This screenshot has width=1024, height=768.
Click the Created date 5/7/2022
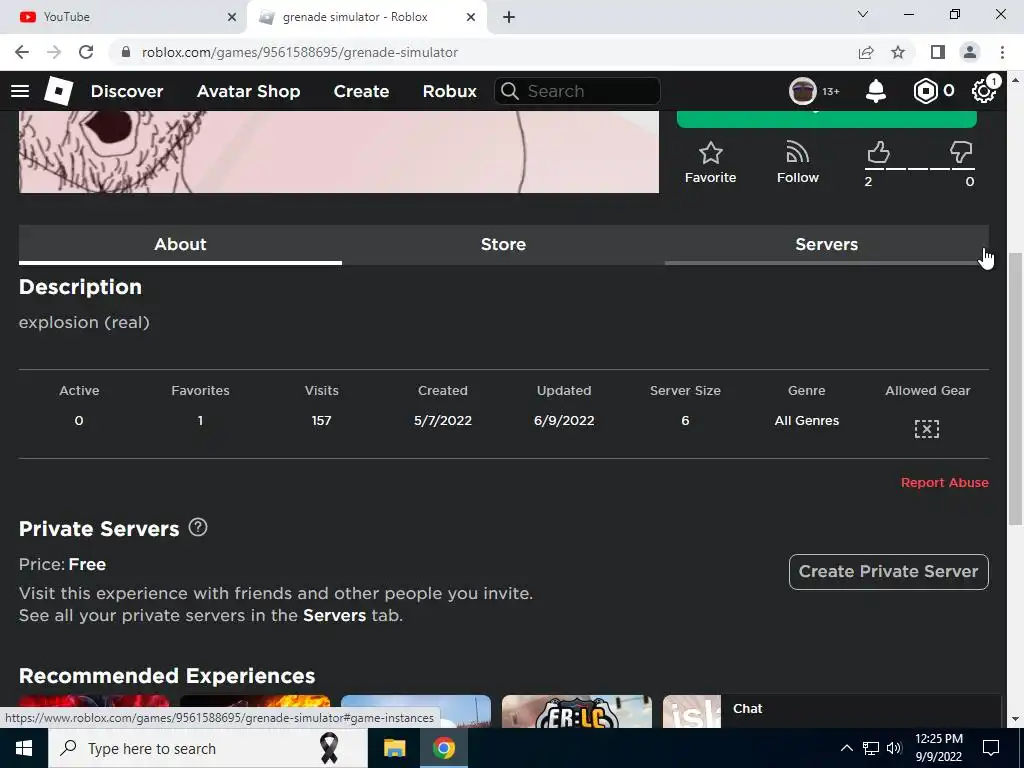coord(443,421)
